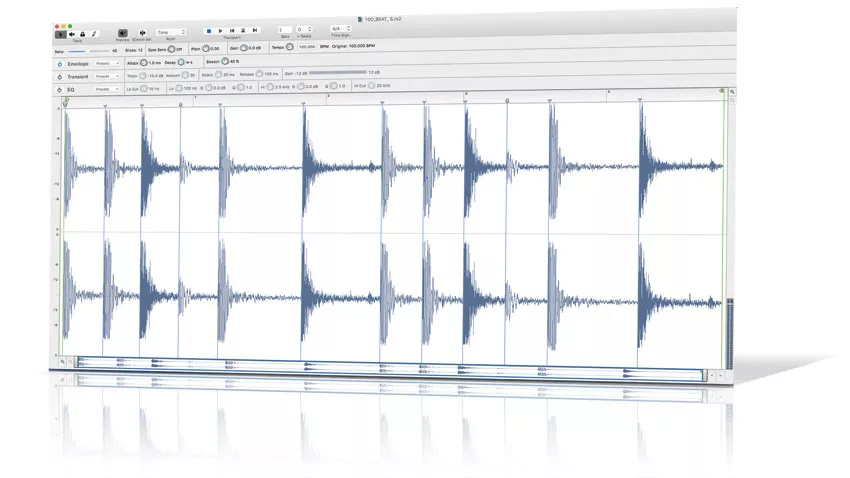The image size is (850, 478).
Task: Select the mute slice speaker tool
Action: 71,33
